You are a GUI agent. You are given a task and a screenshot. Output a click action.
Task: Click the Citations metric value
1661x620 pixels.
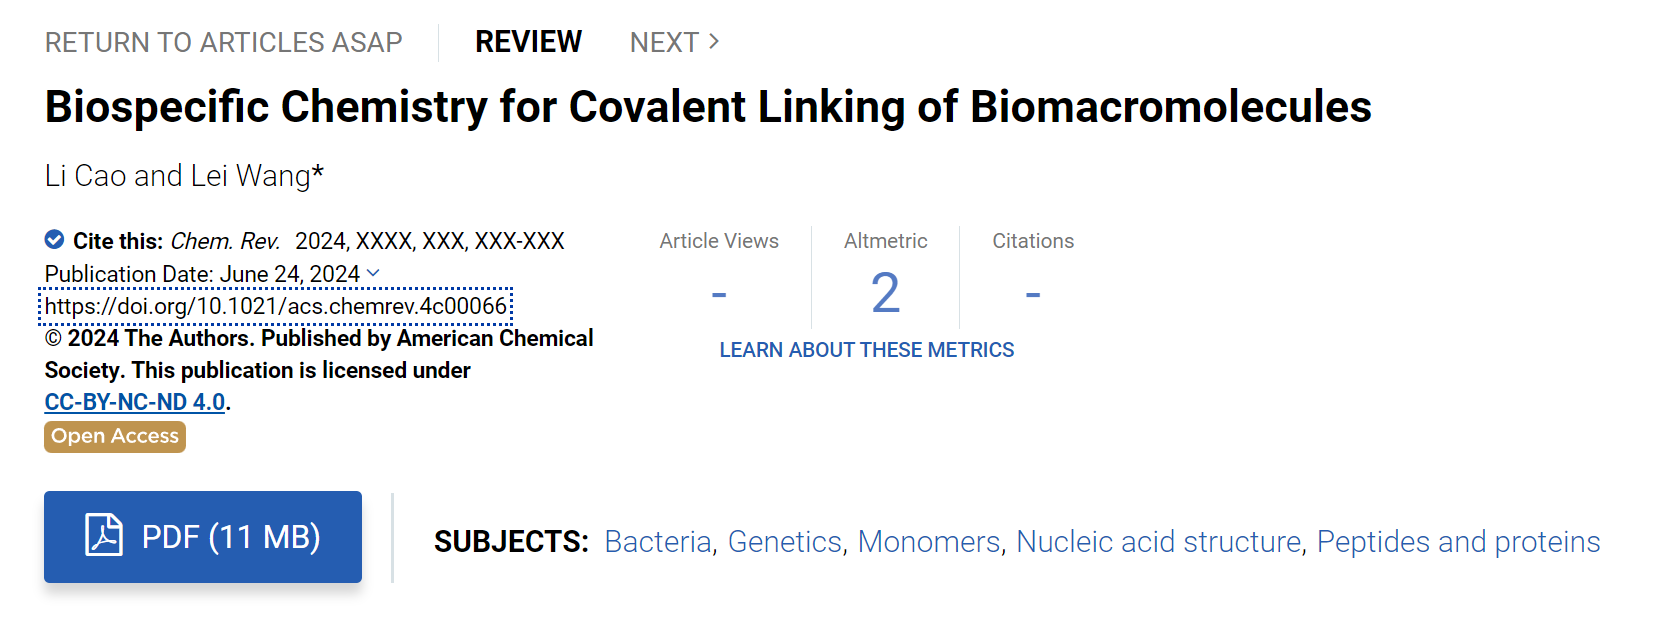1033,294
